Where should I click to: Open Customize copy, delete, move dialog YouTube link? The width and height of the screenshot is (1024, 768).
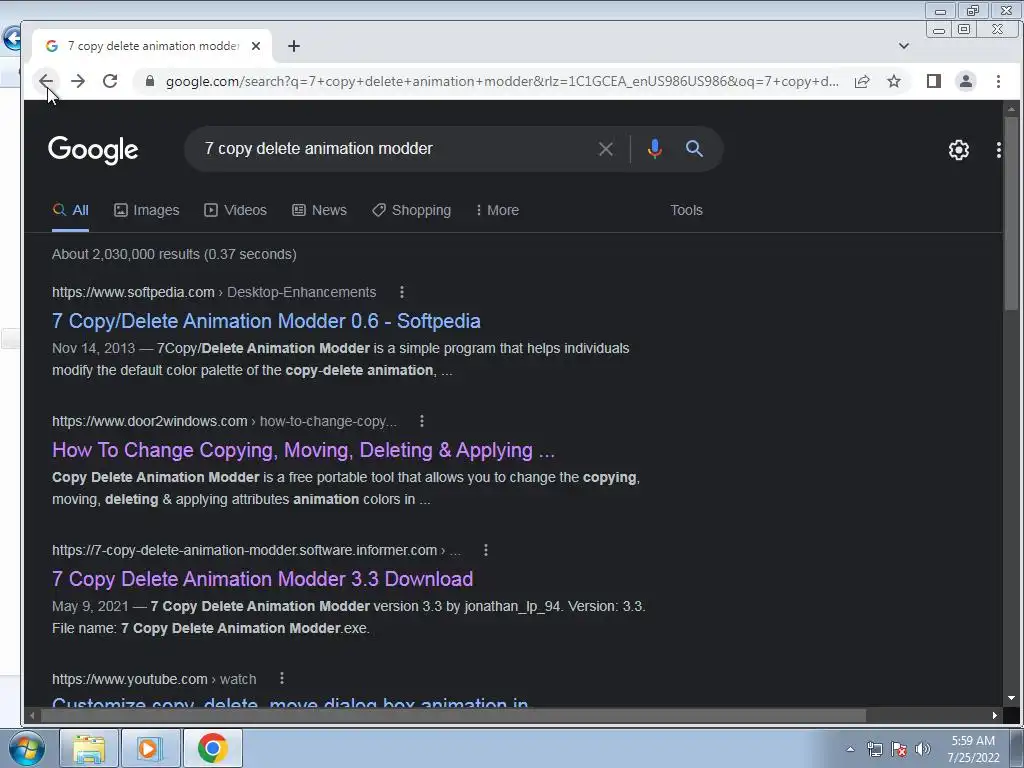(290, 701)
